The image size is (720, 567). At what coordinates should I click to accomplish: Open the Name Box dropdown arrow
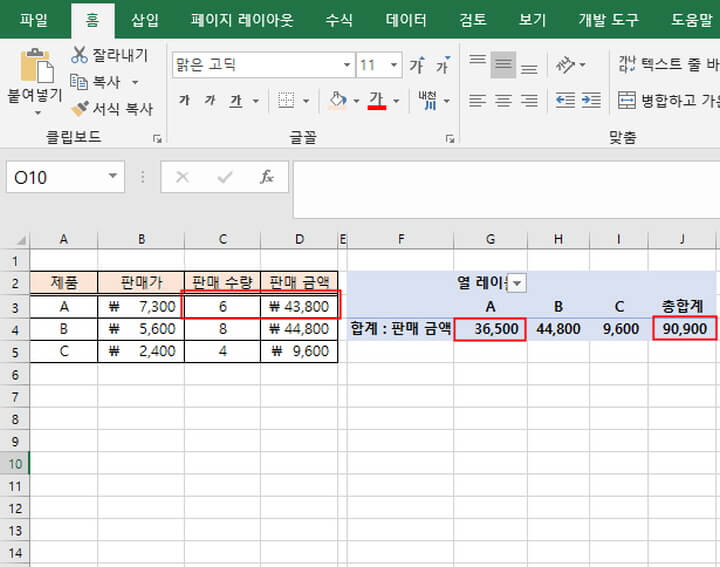click(x=113, y=176)
